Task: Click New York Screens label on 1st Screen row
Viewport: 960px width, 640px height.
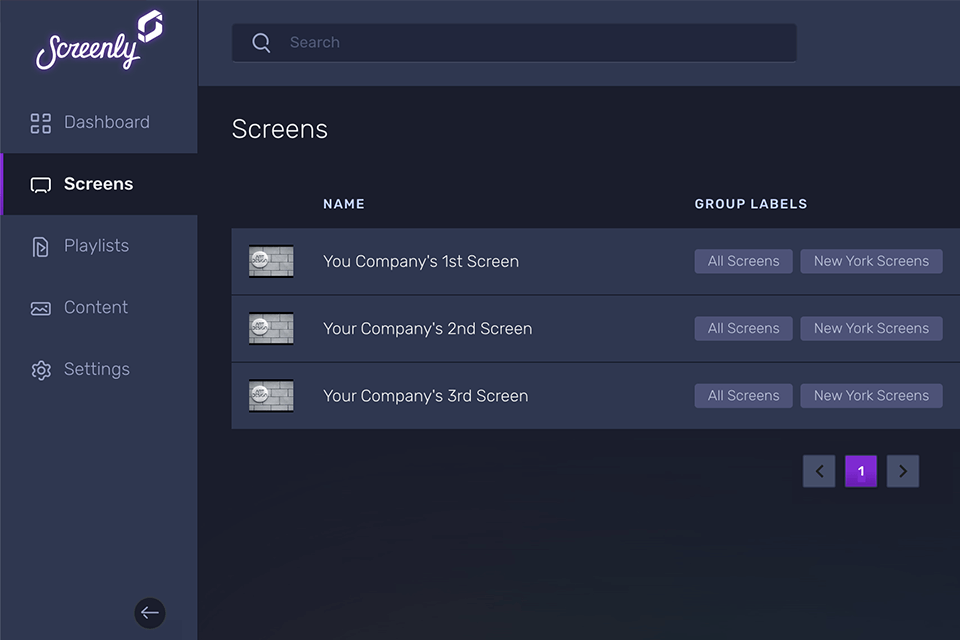Action: click(871, 262)
